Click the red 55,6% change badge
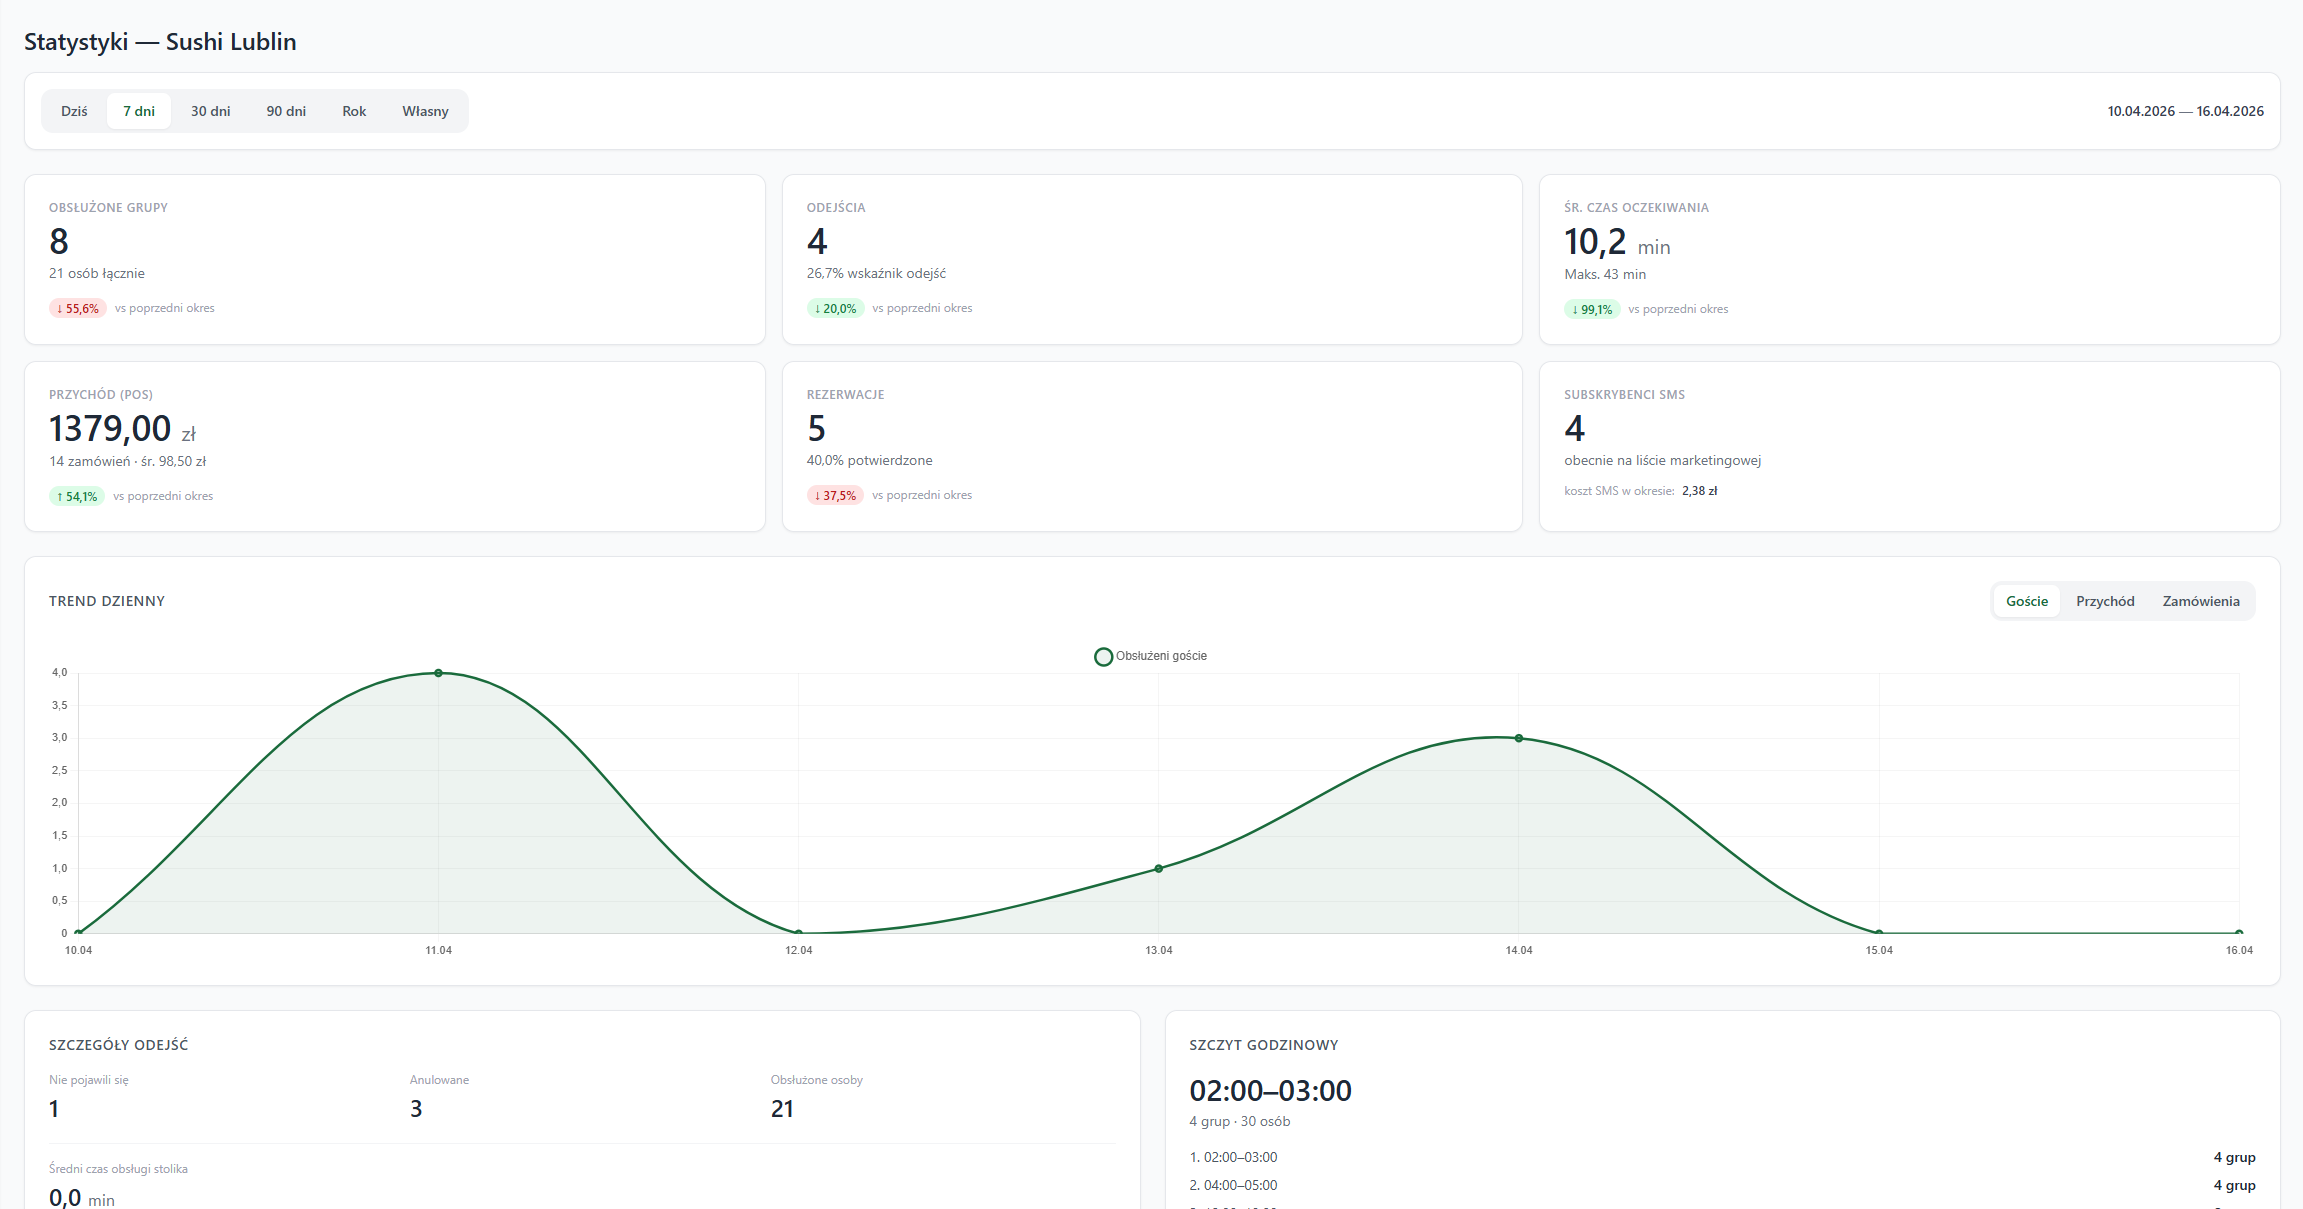 (78, 309)
